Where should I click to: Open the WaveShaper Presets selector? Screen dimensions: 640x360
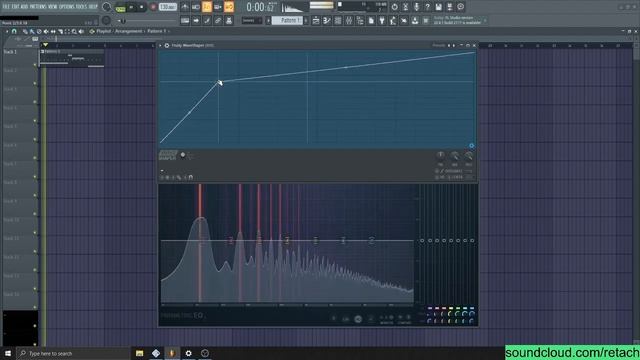pyautogui.click(x=439, y=45)
